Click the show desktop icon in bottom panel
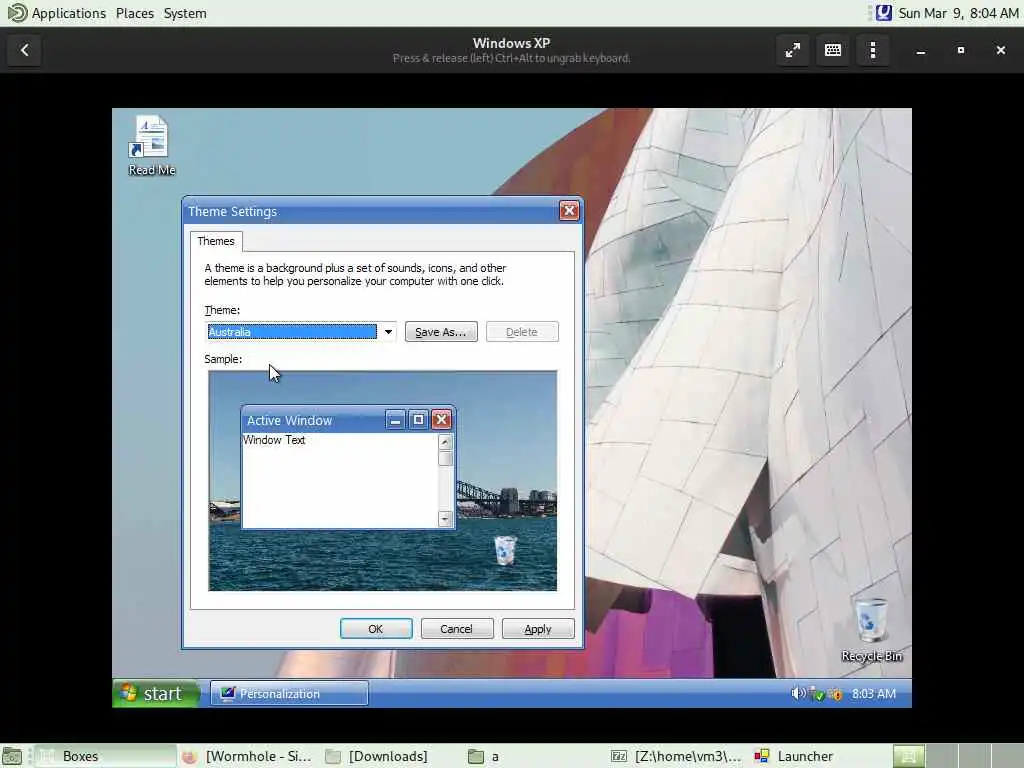The height and width of the screenshot is (768, 1024). click(12, 756)
